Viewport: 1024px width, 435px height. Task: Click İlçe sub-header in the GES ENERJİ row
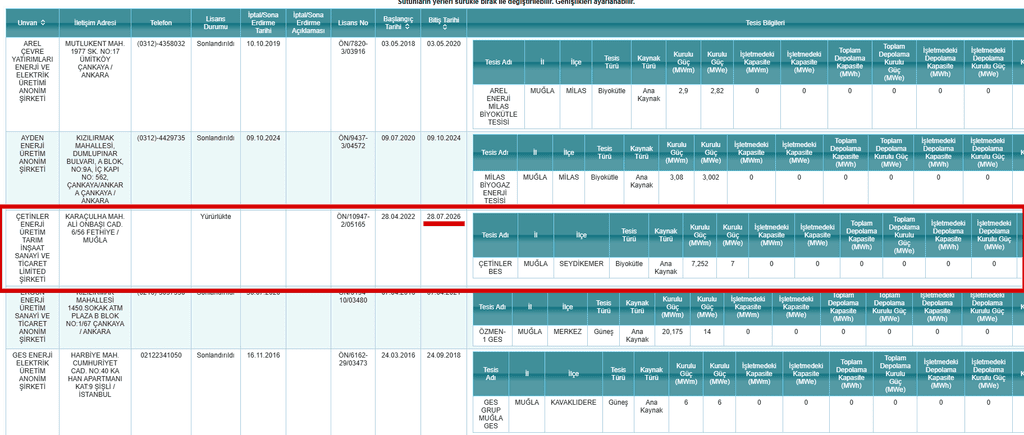coord(573,374)
